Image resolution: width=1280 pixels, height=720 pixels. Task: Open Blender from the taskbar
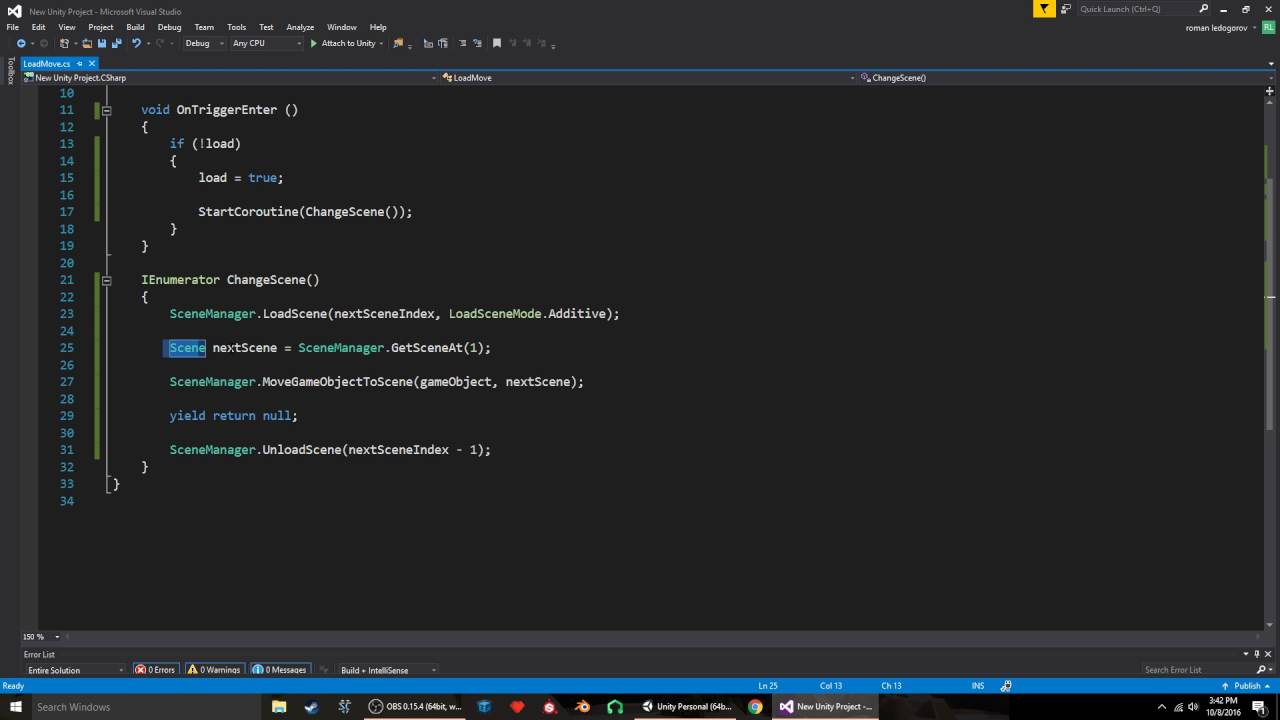click(x=582, y=706)
